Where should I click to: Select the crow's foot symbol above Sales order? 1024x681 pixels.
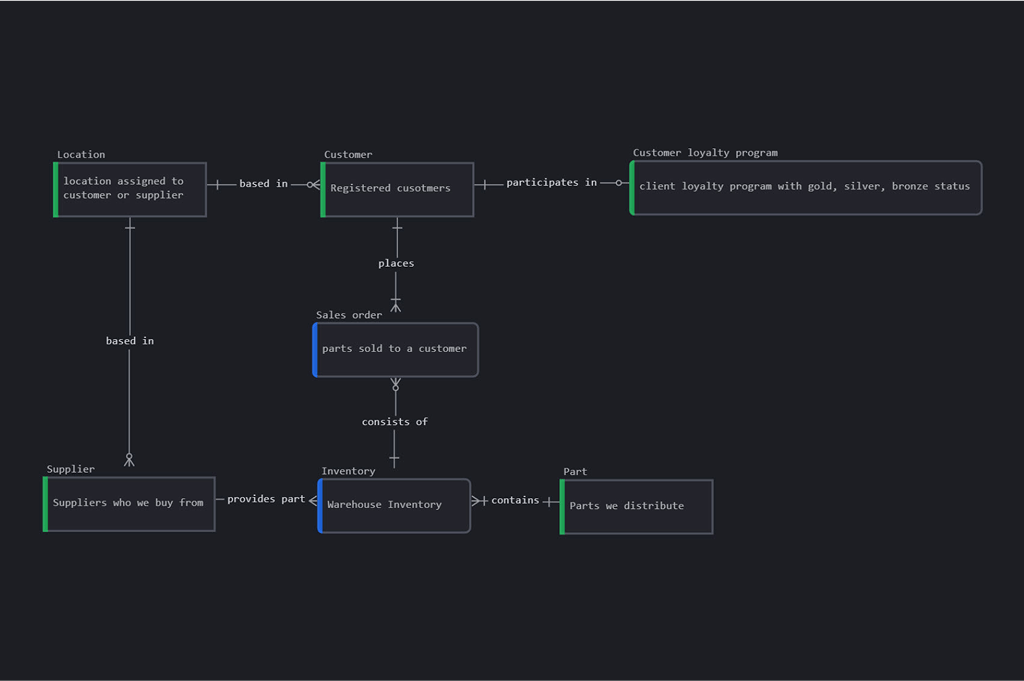coord(395,305)
